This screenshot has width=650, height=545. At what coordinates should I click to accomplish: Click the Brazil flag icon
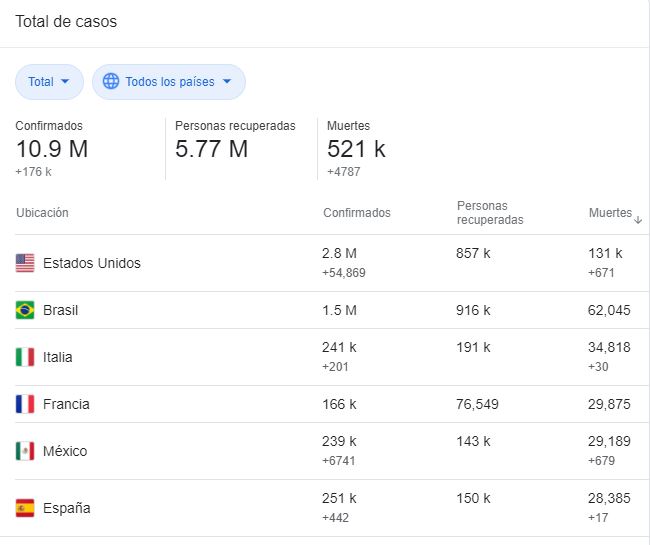coord(25,310)
